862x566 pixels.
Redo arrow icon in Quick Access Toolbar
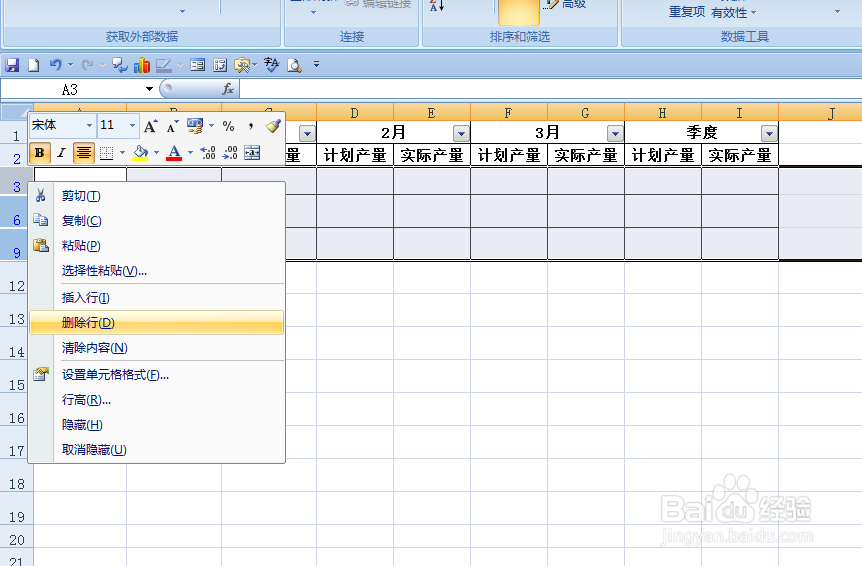pos(87,65)
